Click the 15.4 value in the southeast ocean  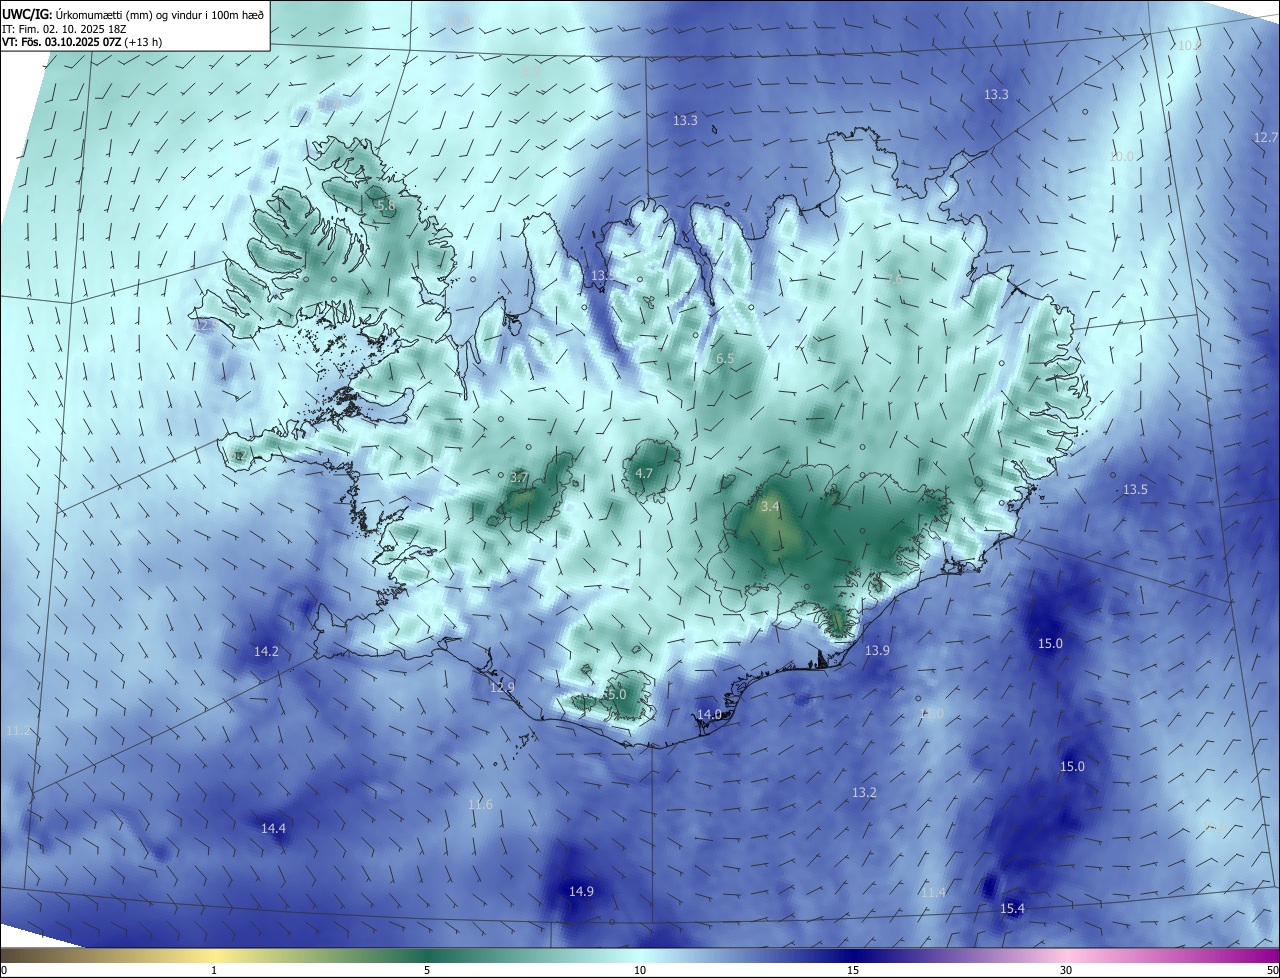coord(1012,908)
